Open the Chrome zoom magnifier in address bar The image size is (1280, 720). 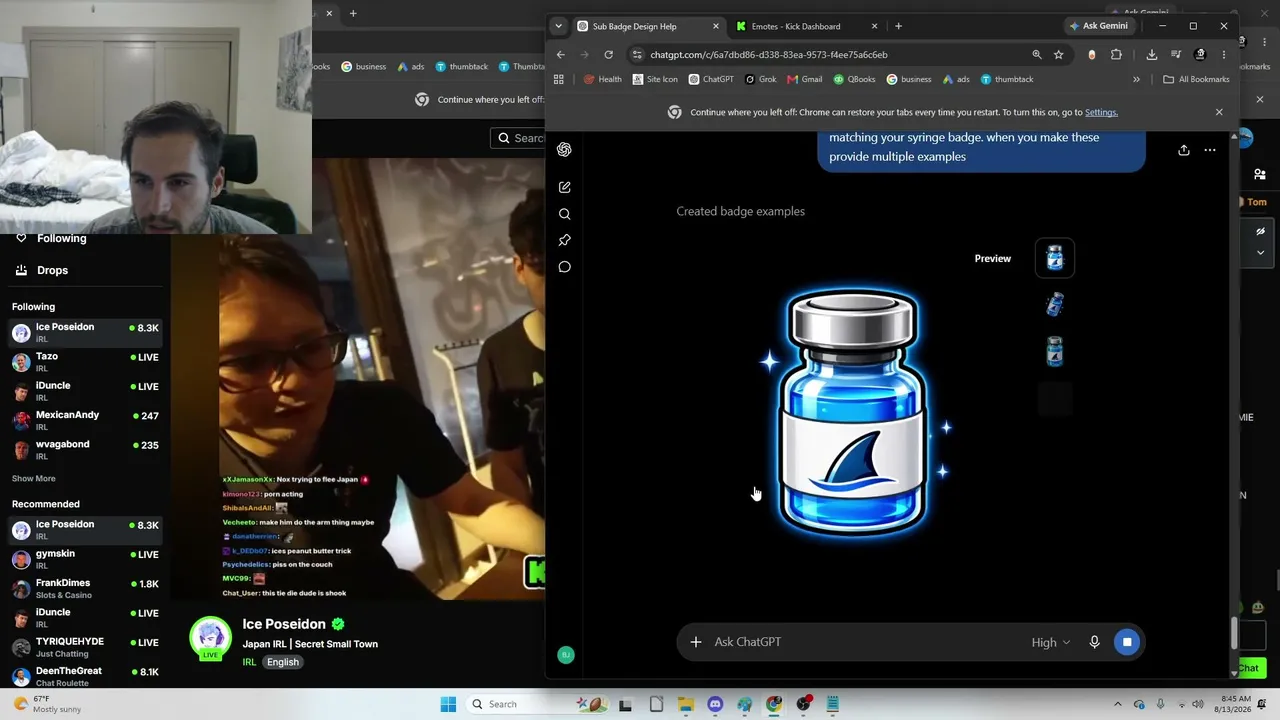(1037, 55)
